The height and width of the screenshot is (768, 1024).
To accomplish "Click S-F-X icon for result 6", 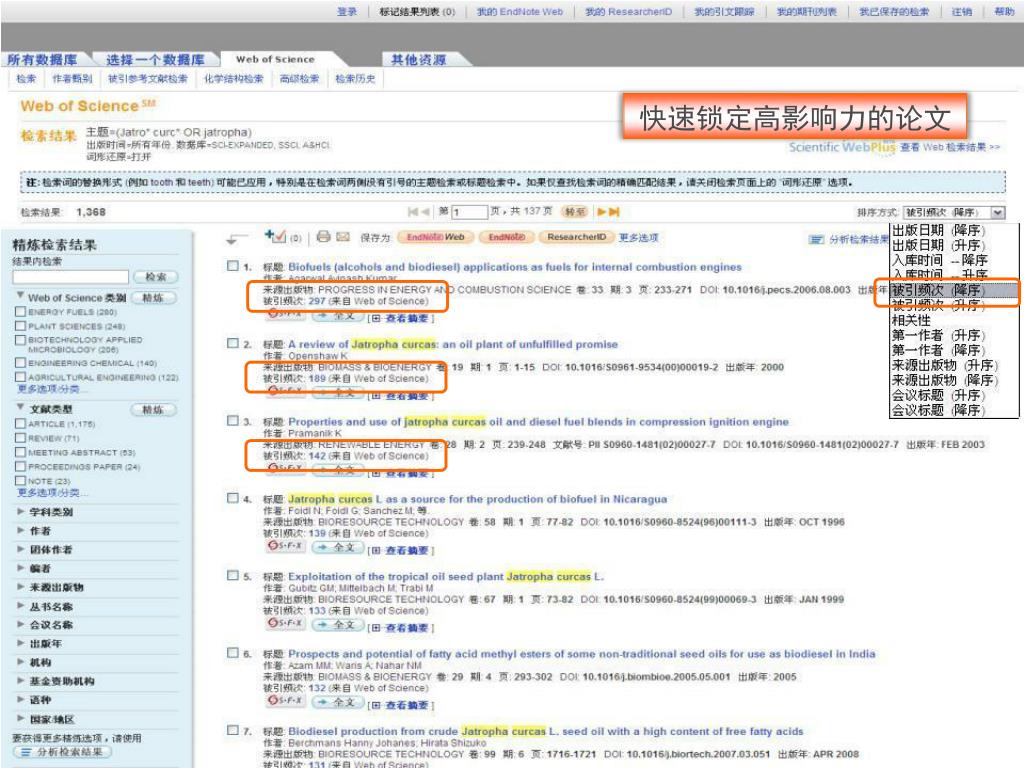I will 285,700.
